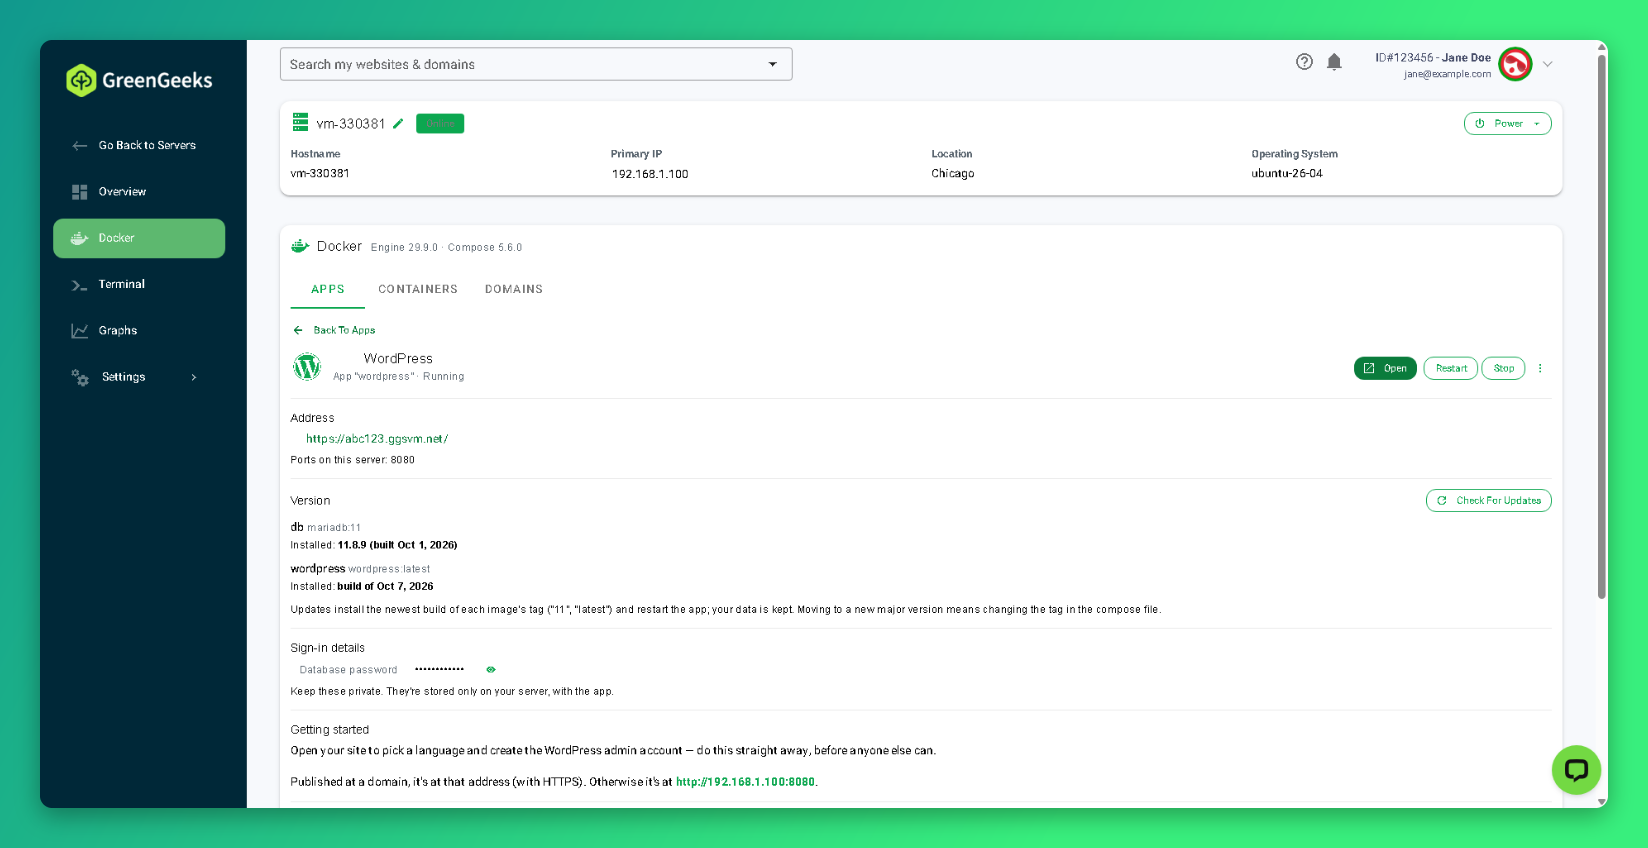Open the WordPress app

coord(1385,368)
